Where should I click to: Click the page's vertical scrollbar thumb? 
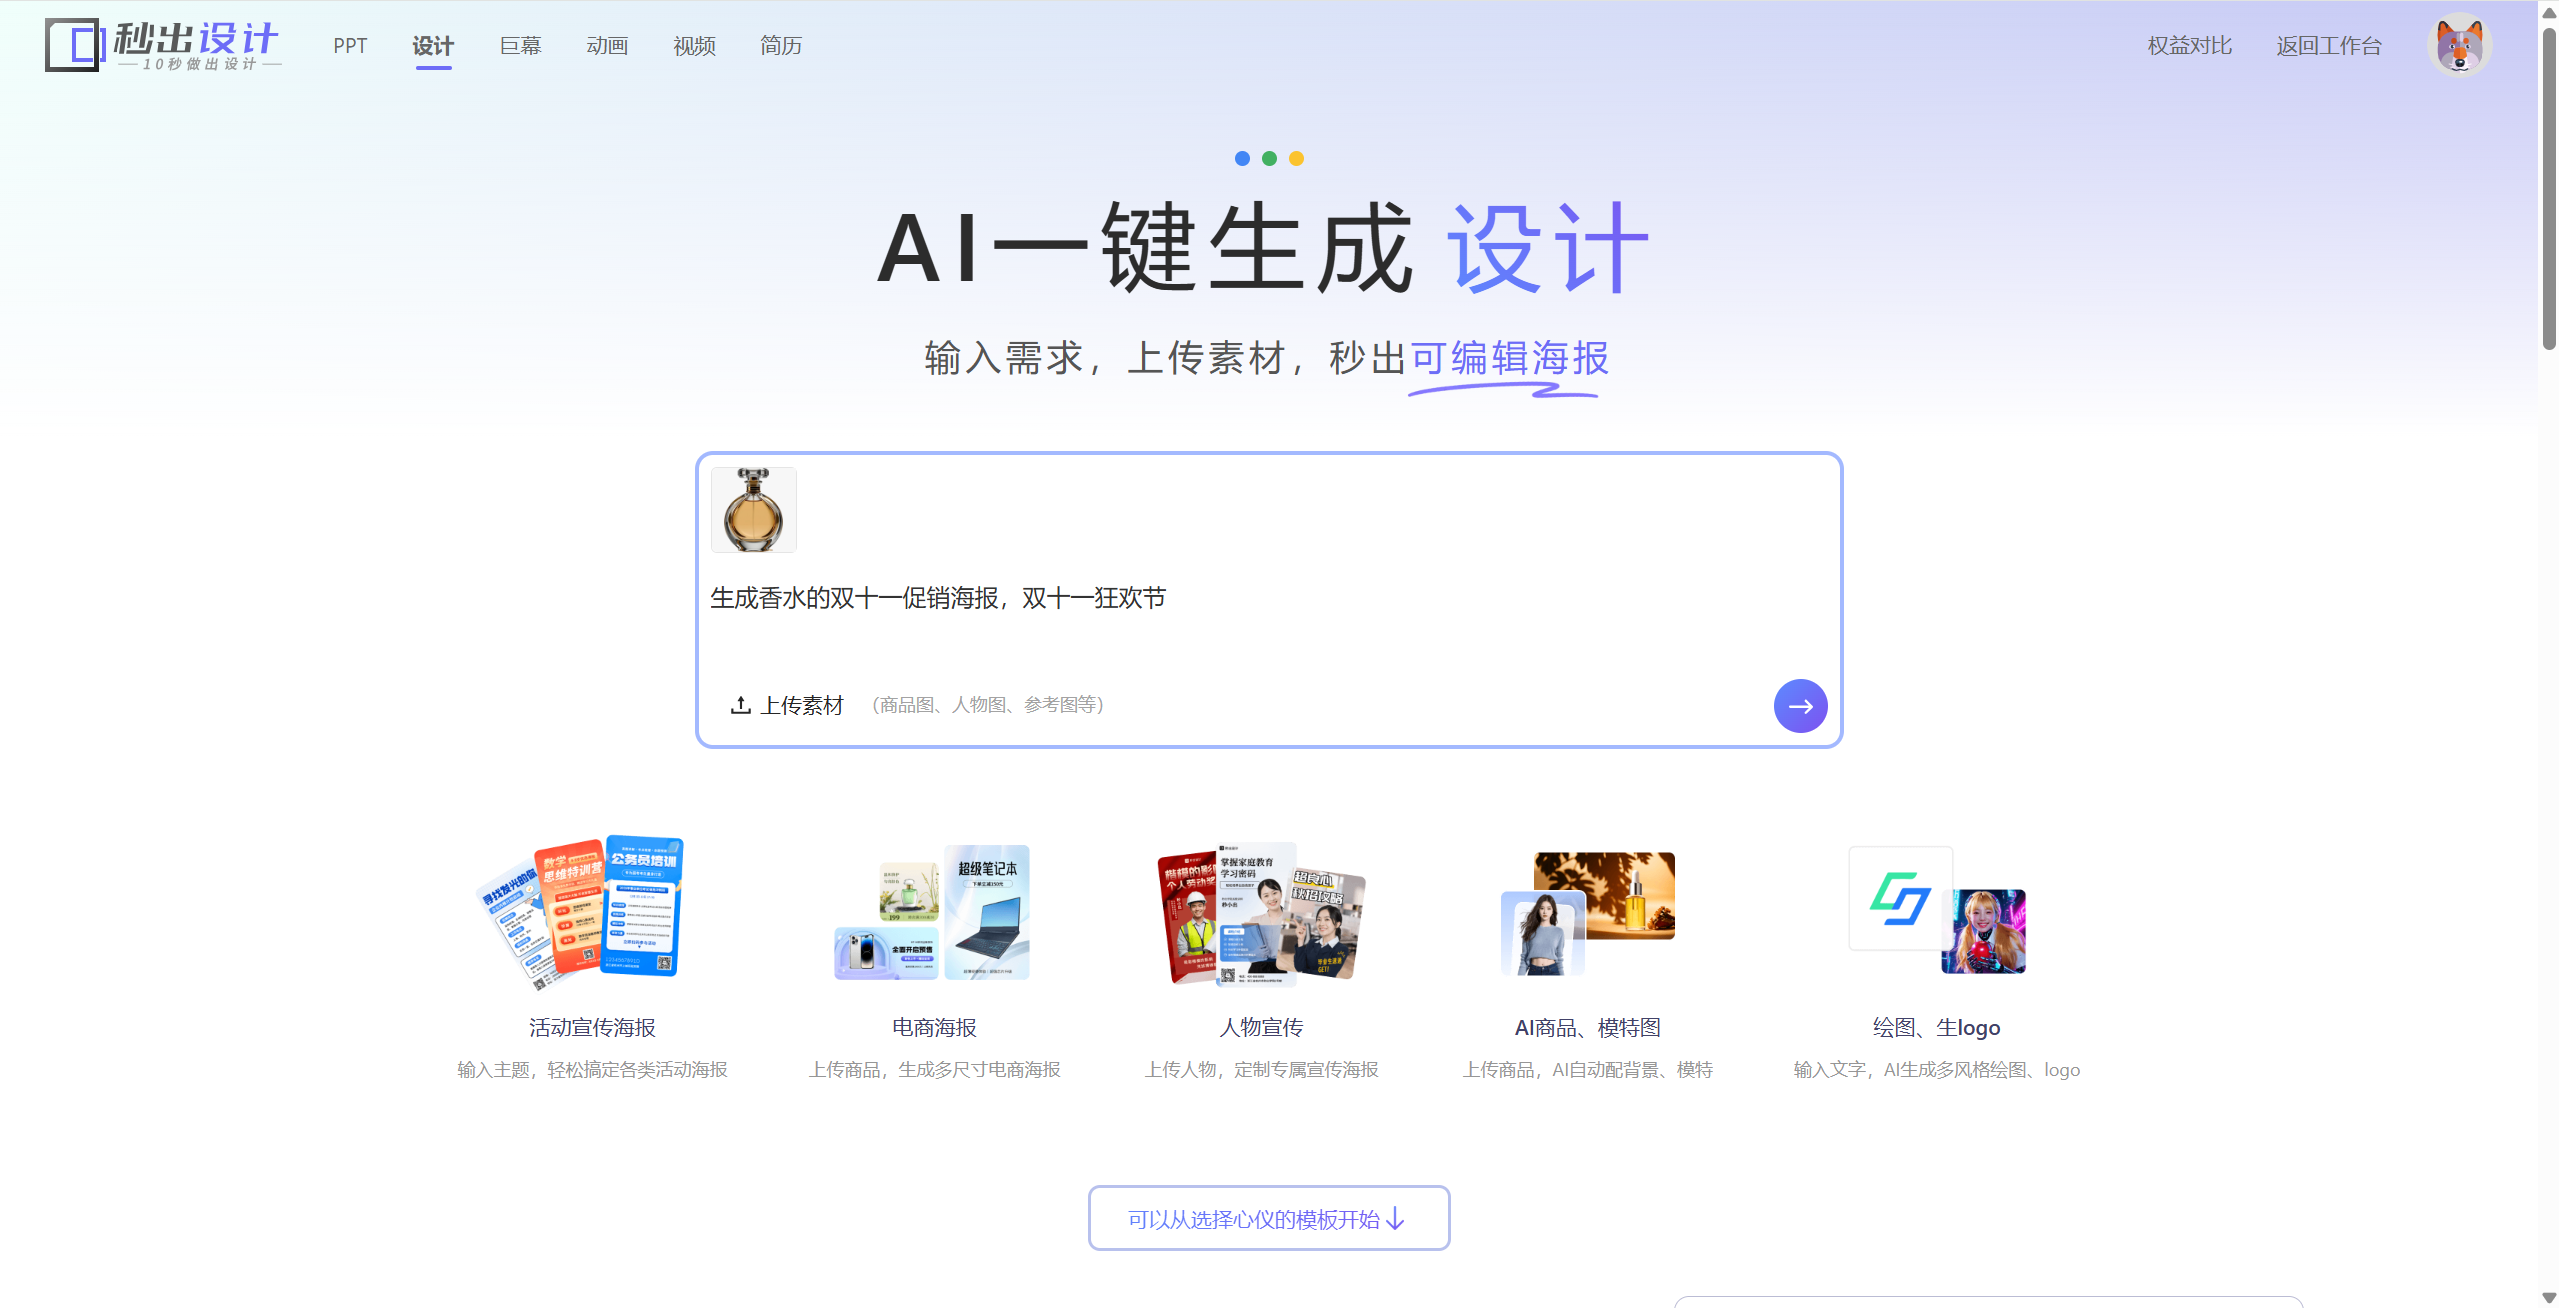click(x=2549, y=188)
